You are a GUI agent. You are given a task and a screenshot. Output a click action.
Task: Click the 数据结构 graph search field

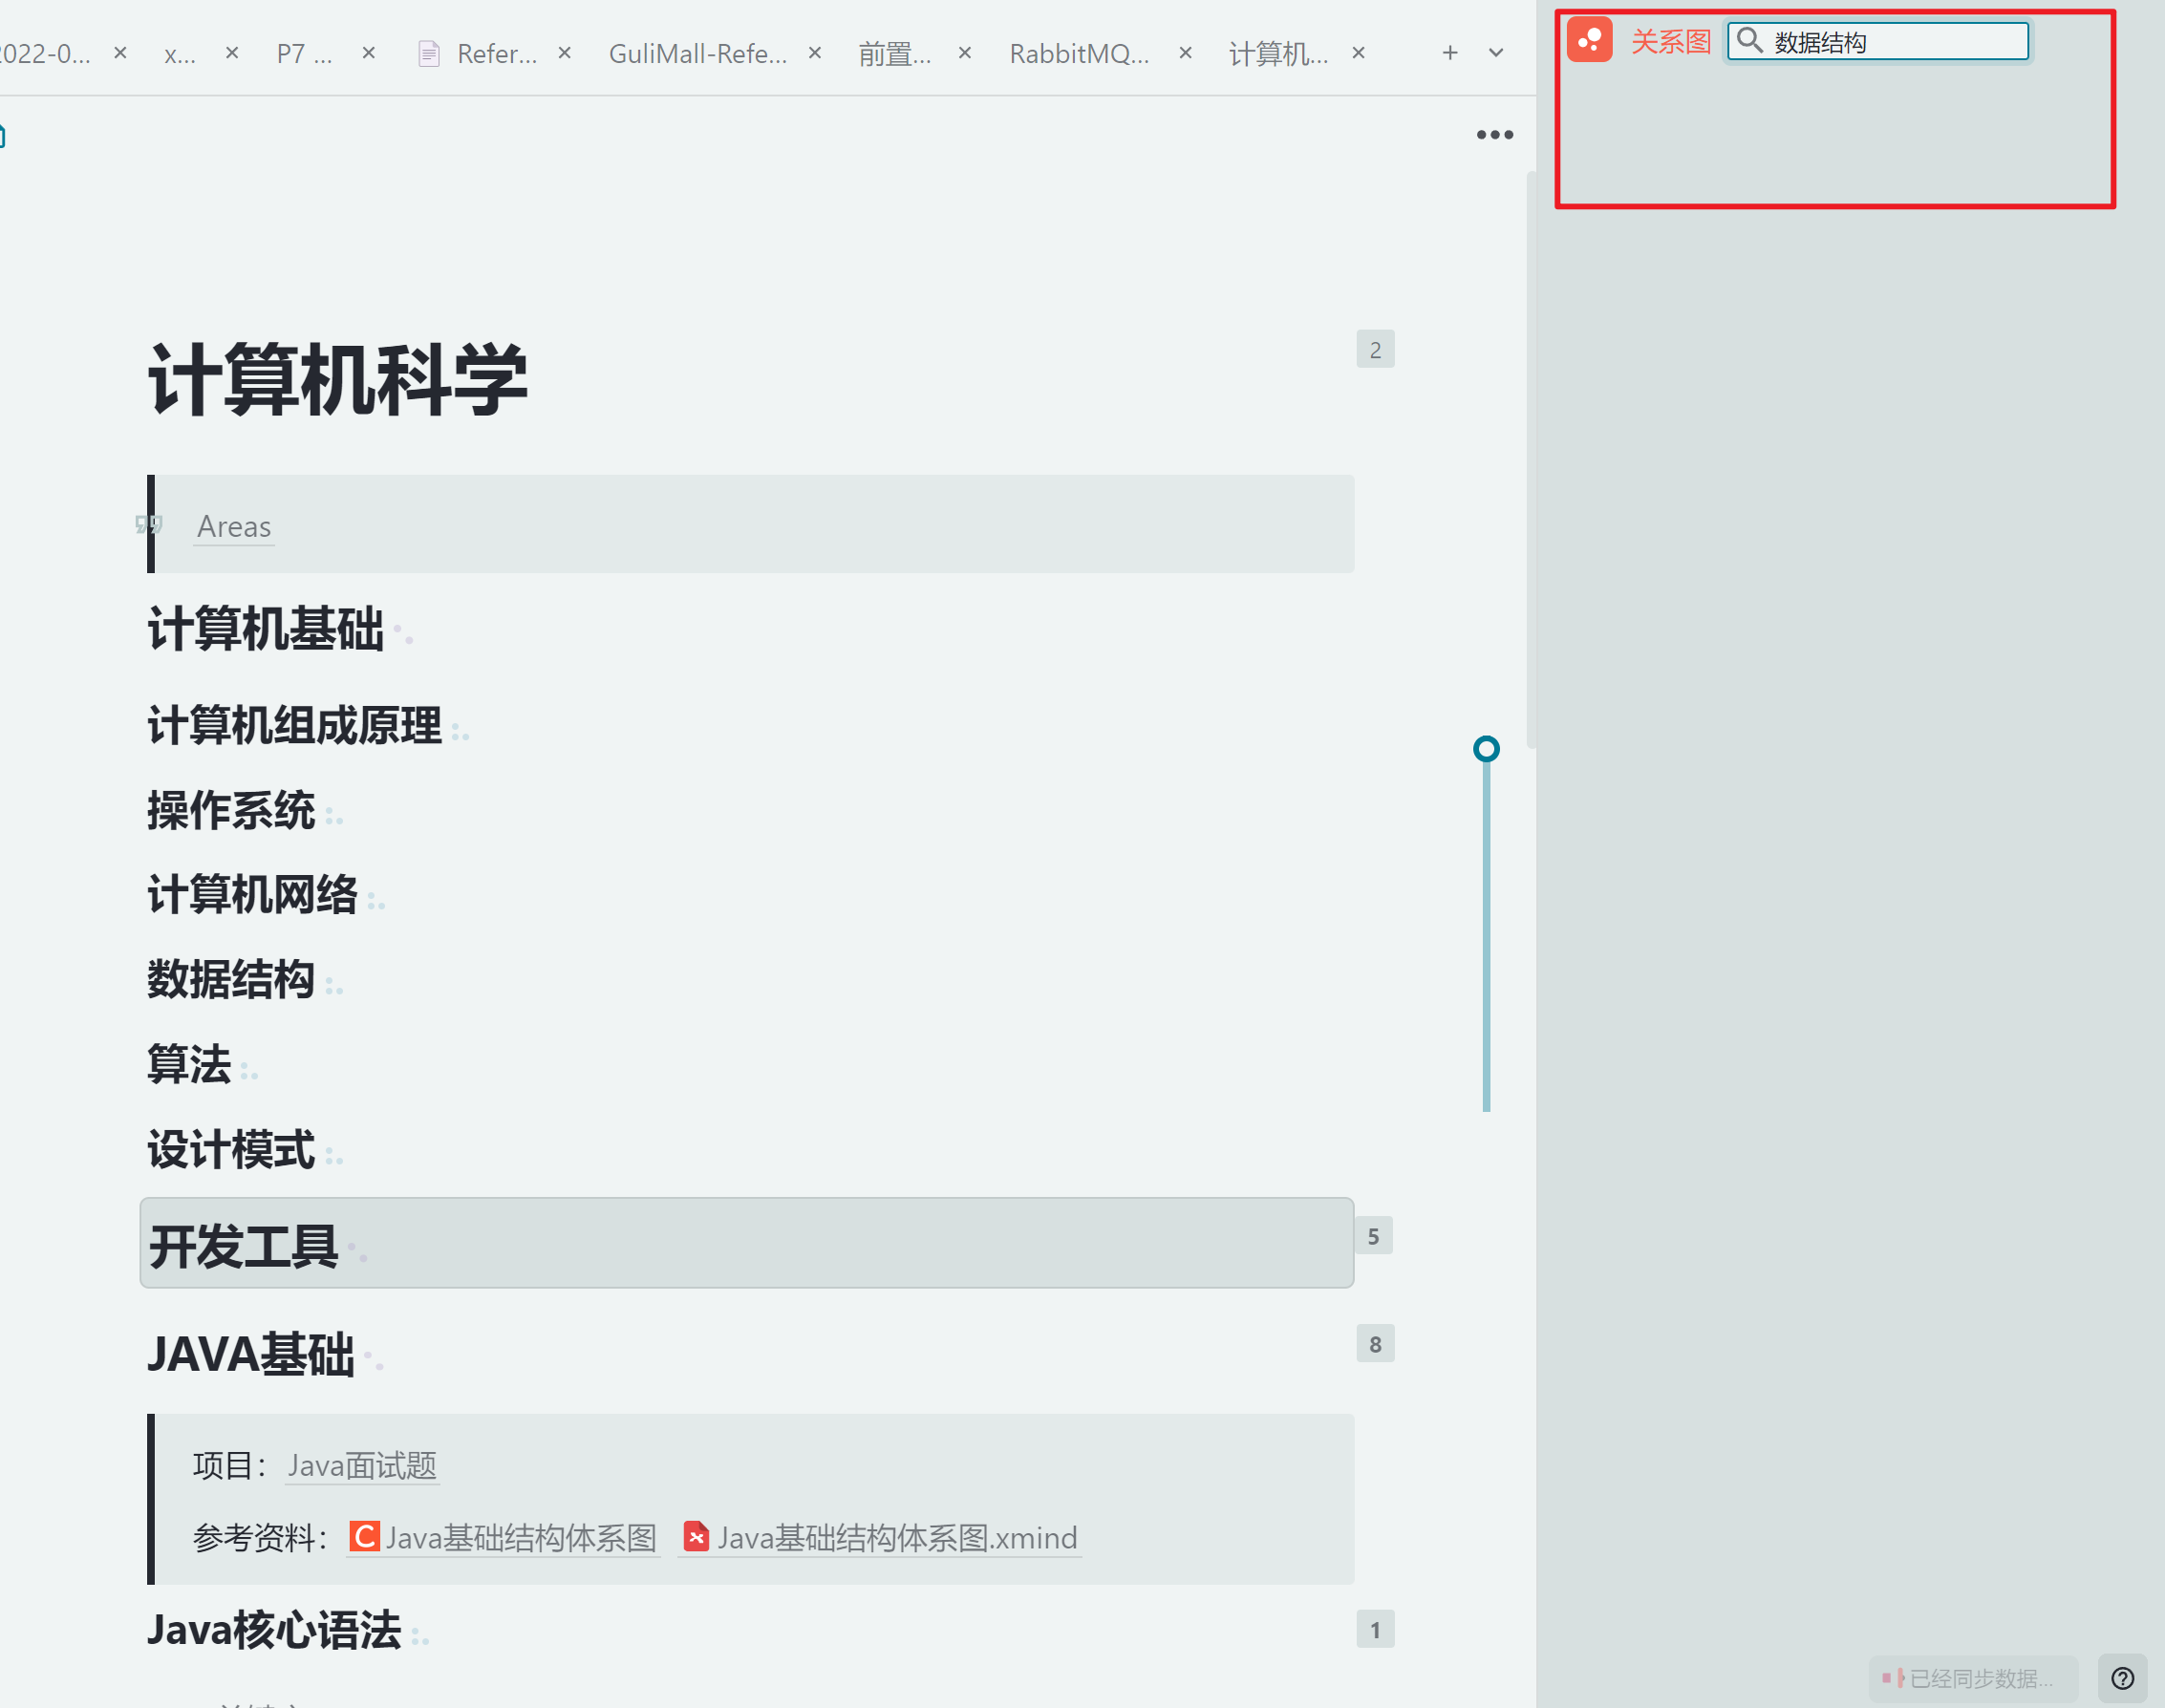(1890, 42)
